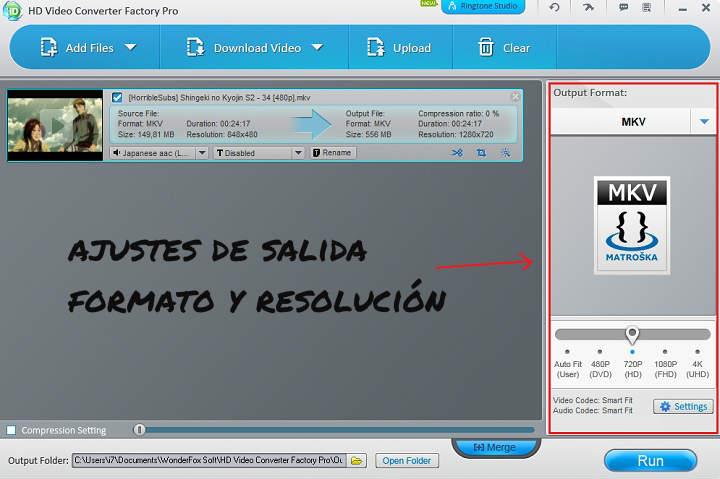Open the Japanese aac audio track dropdown
This screenshot has width=720, height=479.
point(201,153)
